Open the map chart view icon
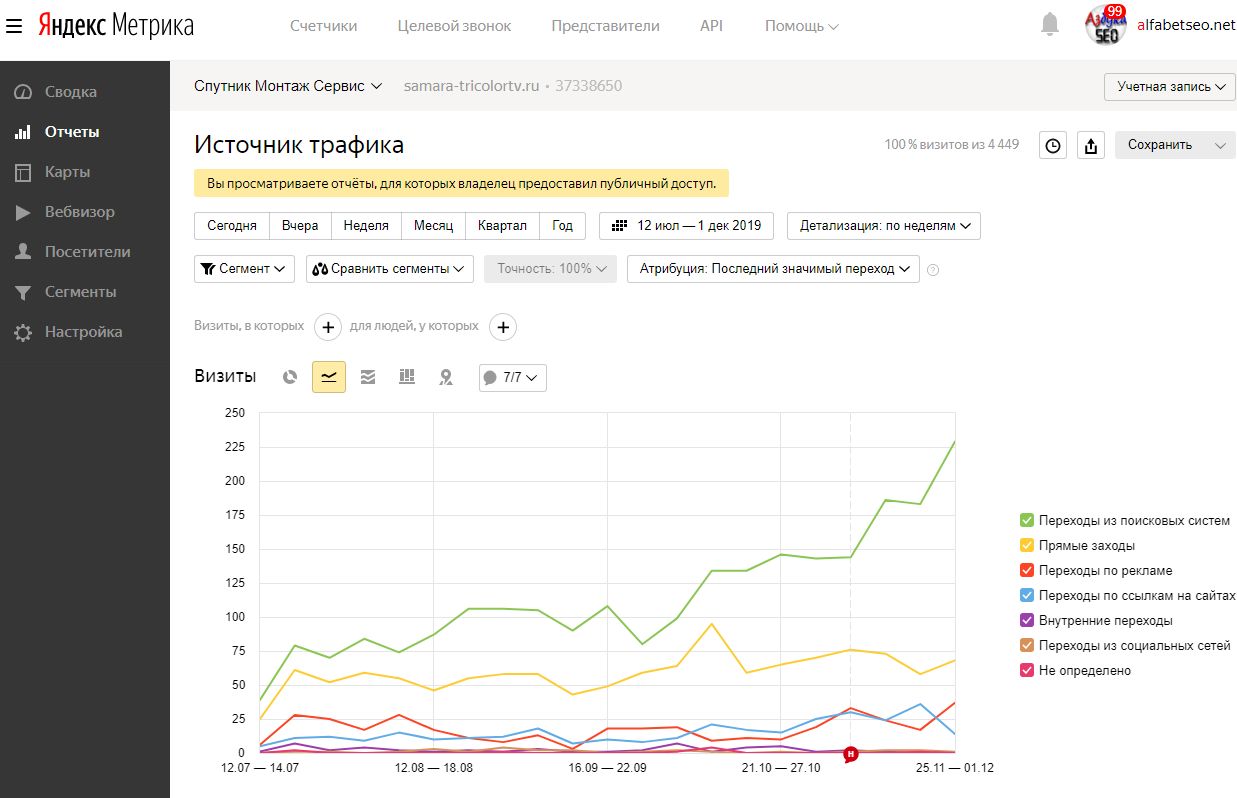This screenshot has height=798, width=1237. pos(446,377)
